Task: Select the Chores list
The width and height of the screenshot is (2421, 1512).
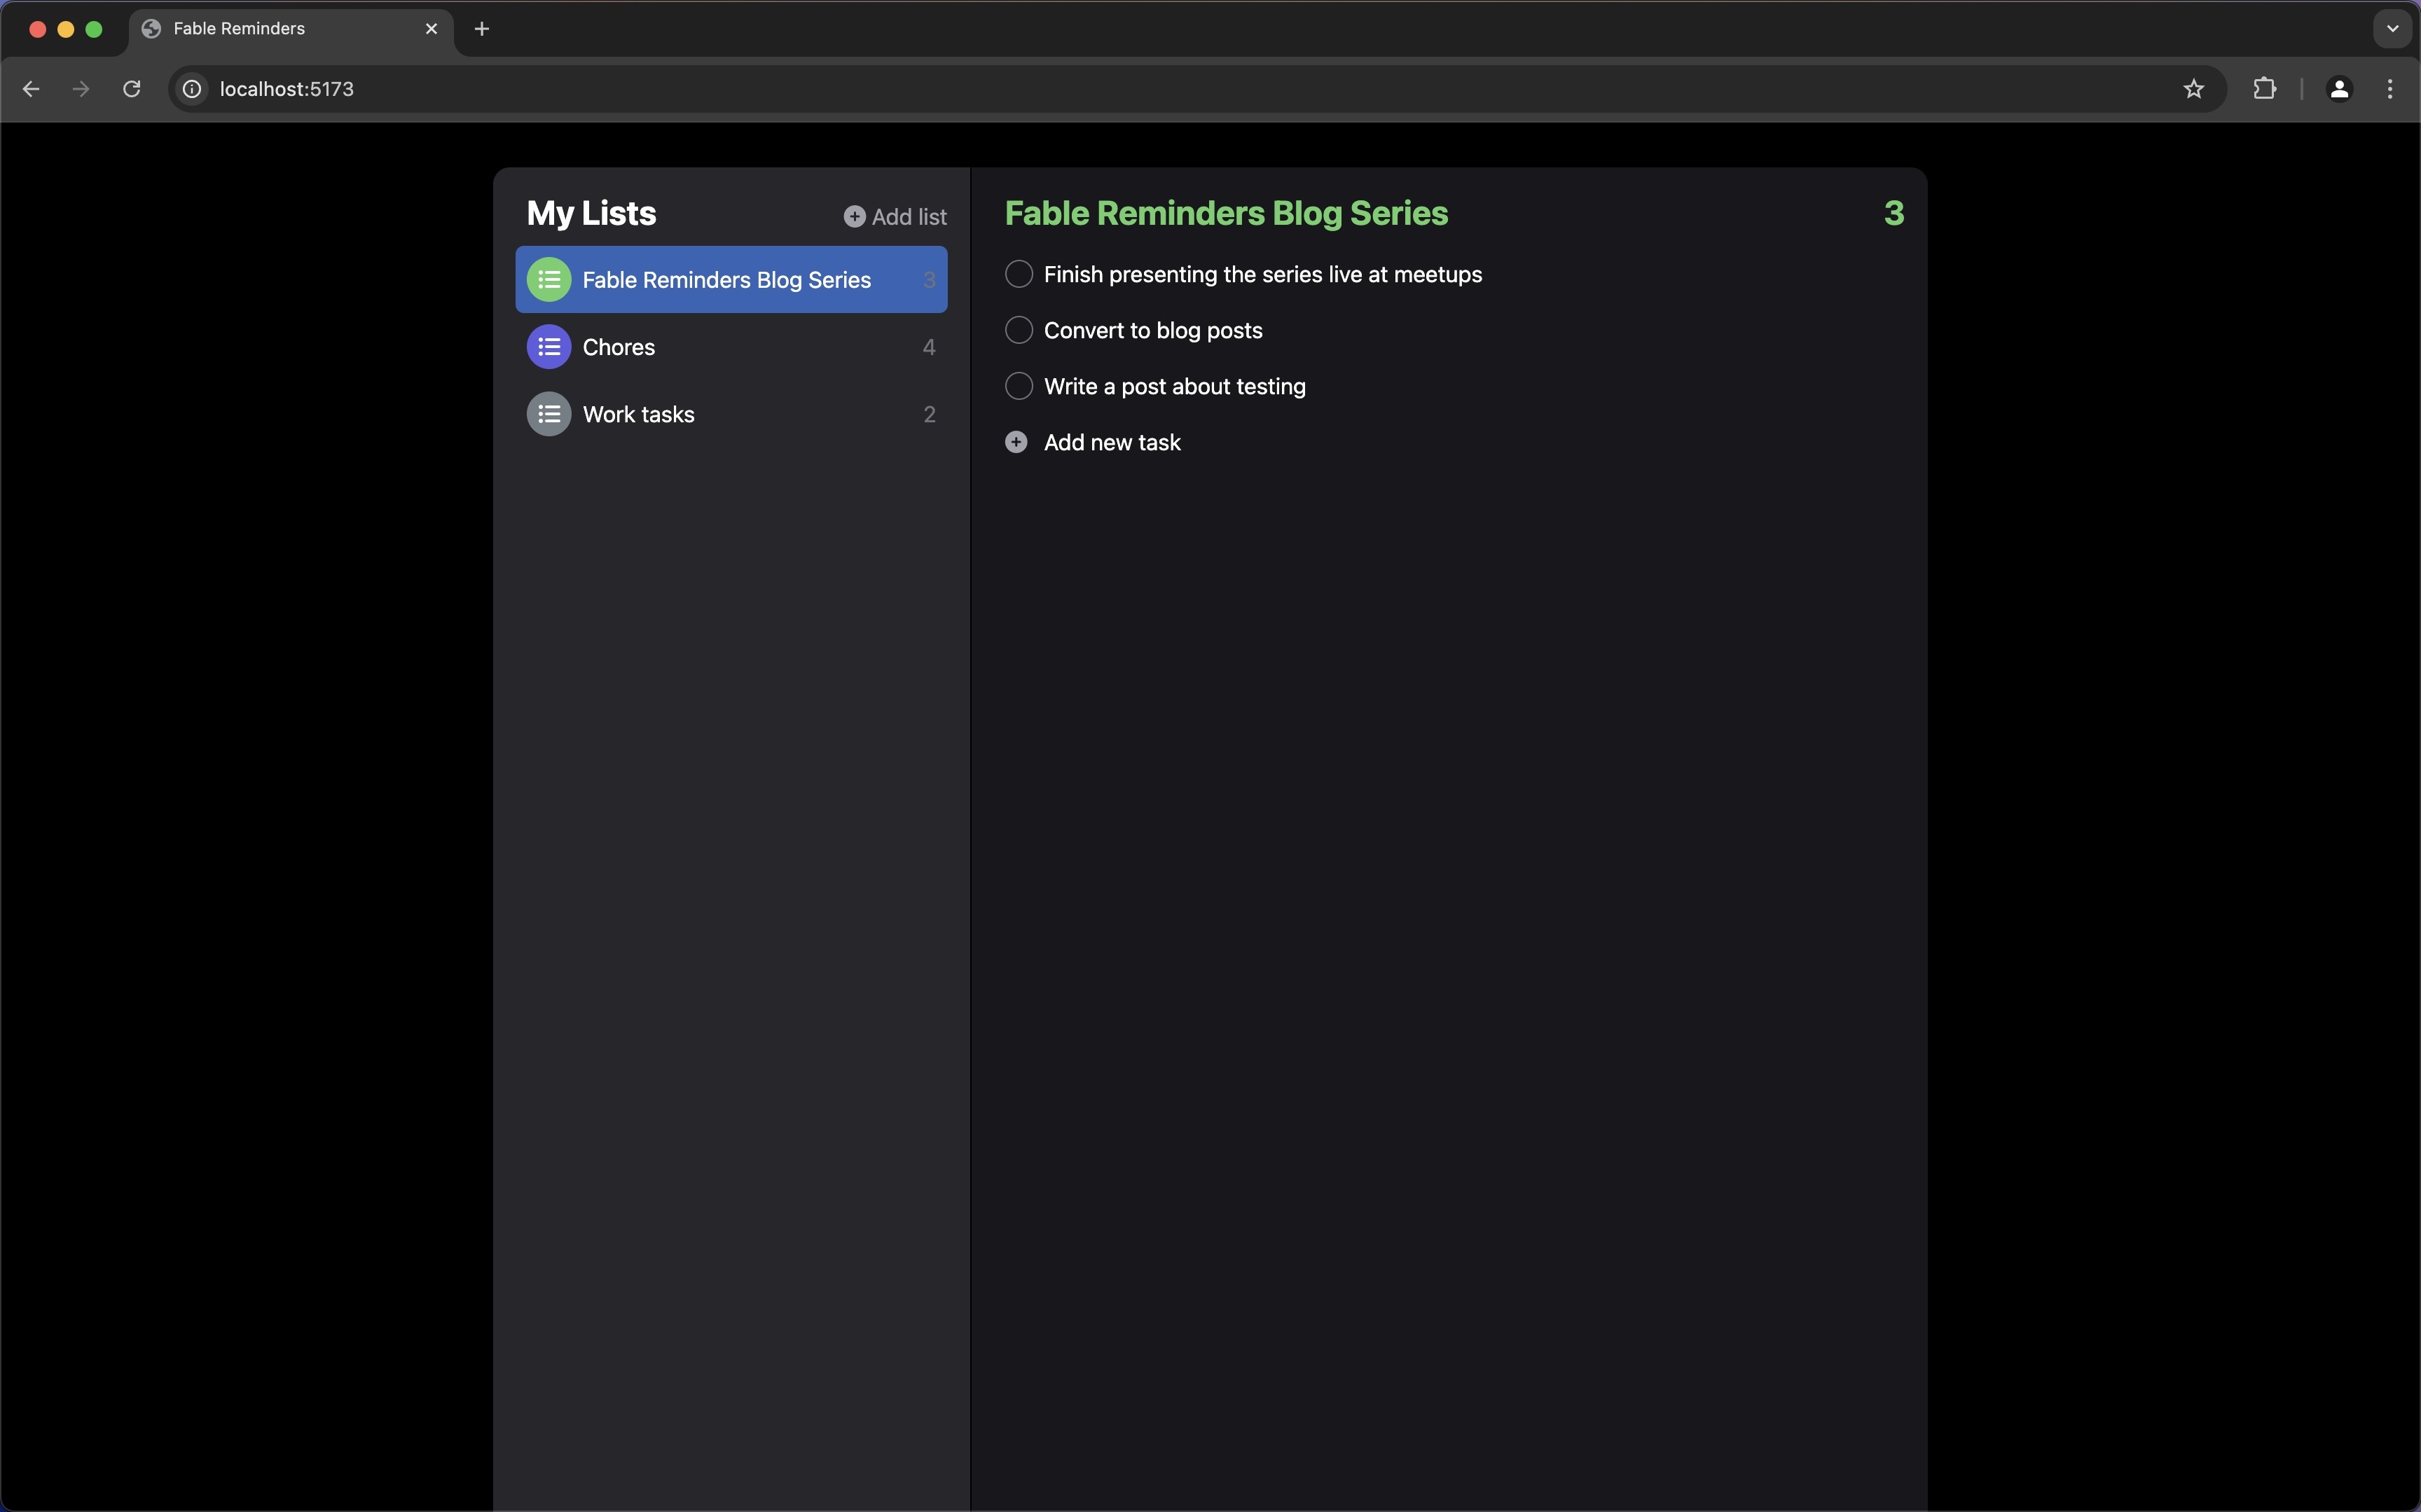Action: coord(731,347)
